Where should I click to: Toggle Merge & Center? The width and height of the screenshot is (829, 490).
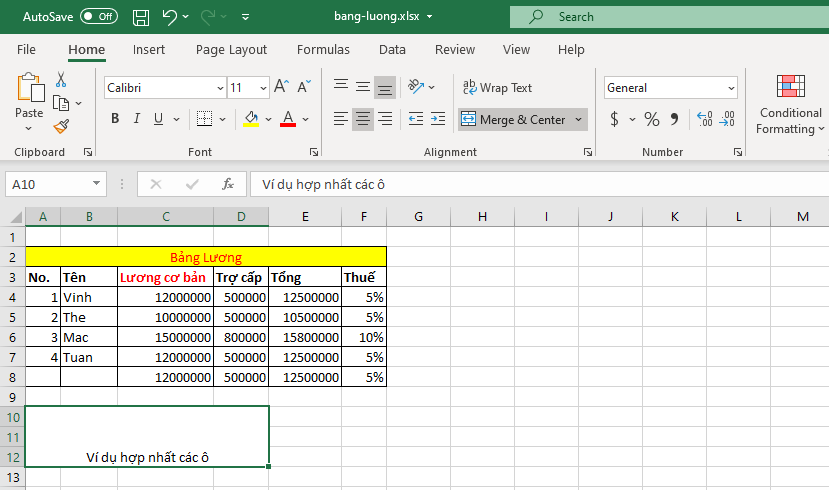click(514, 119)
